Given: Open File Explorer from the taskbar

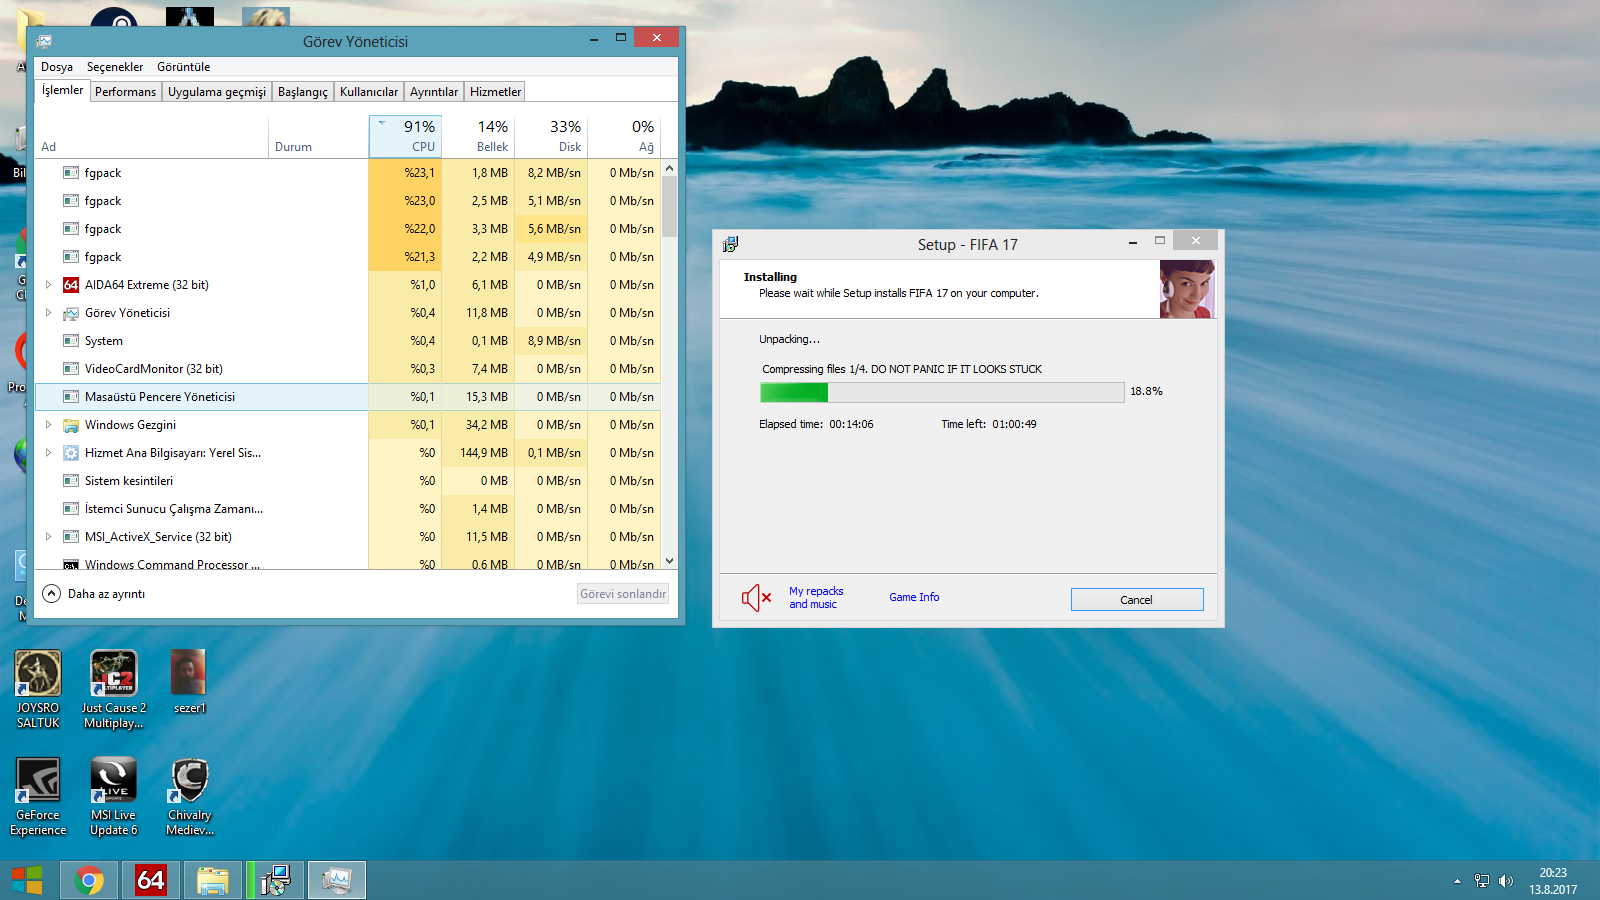Looking at the screenshot, I should coord(213,880).
